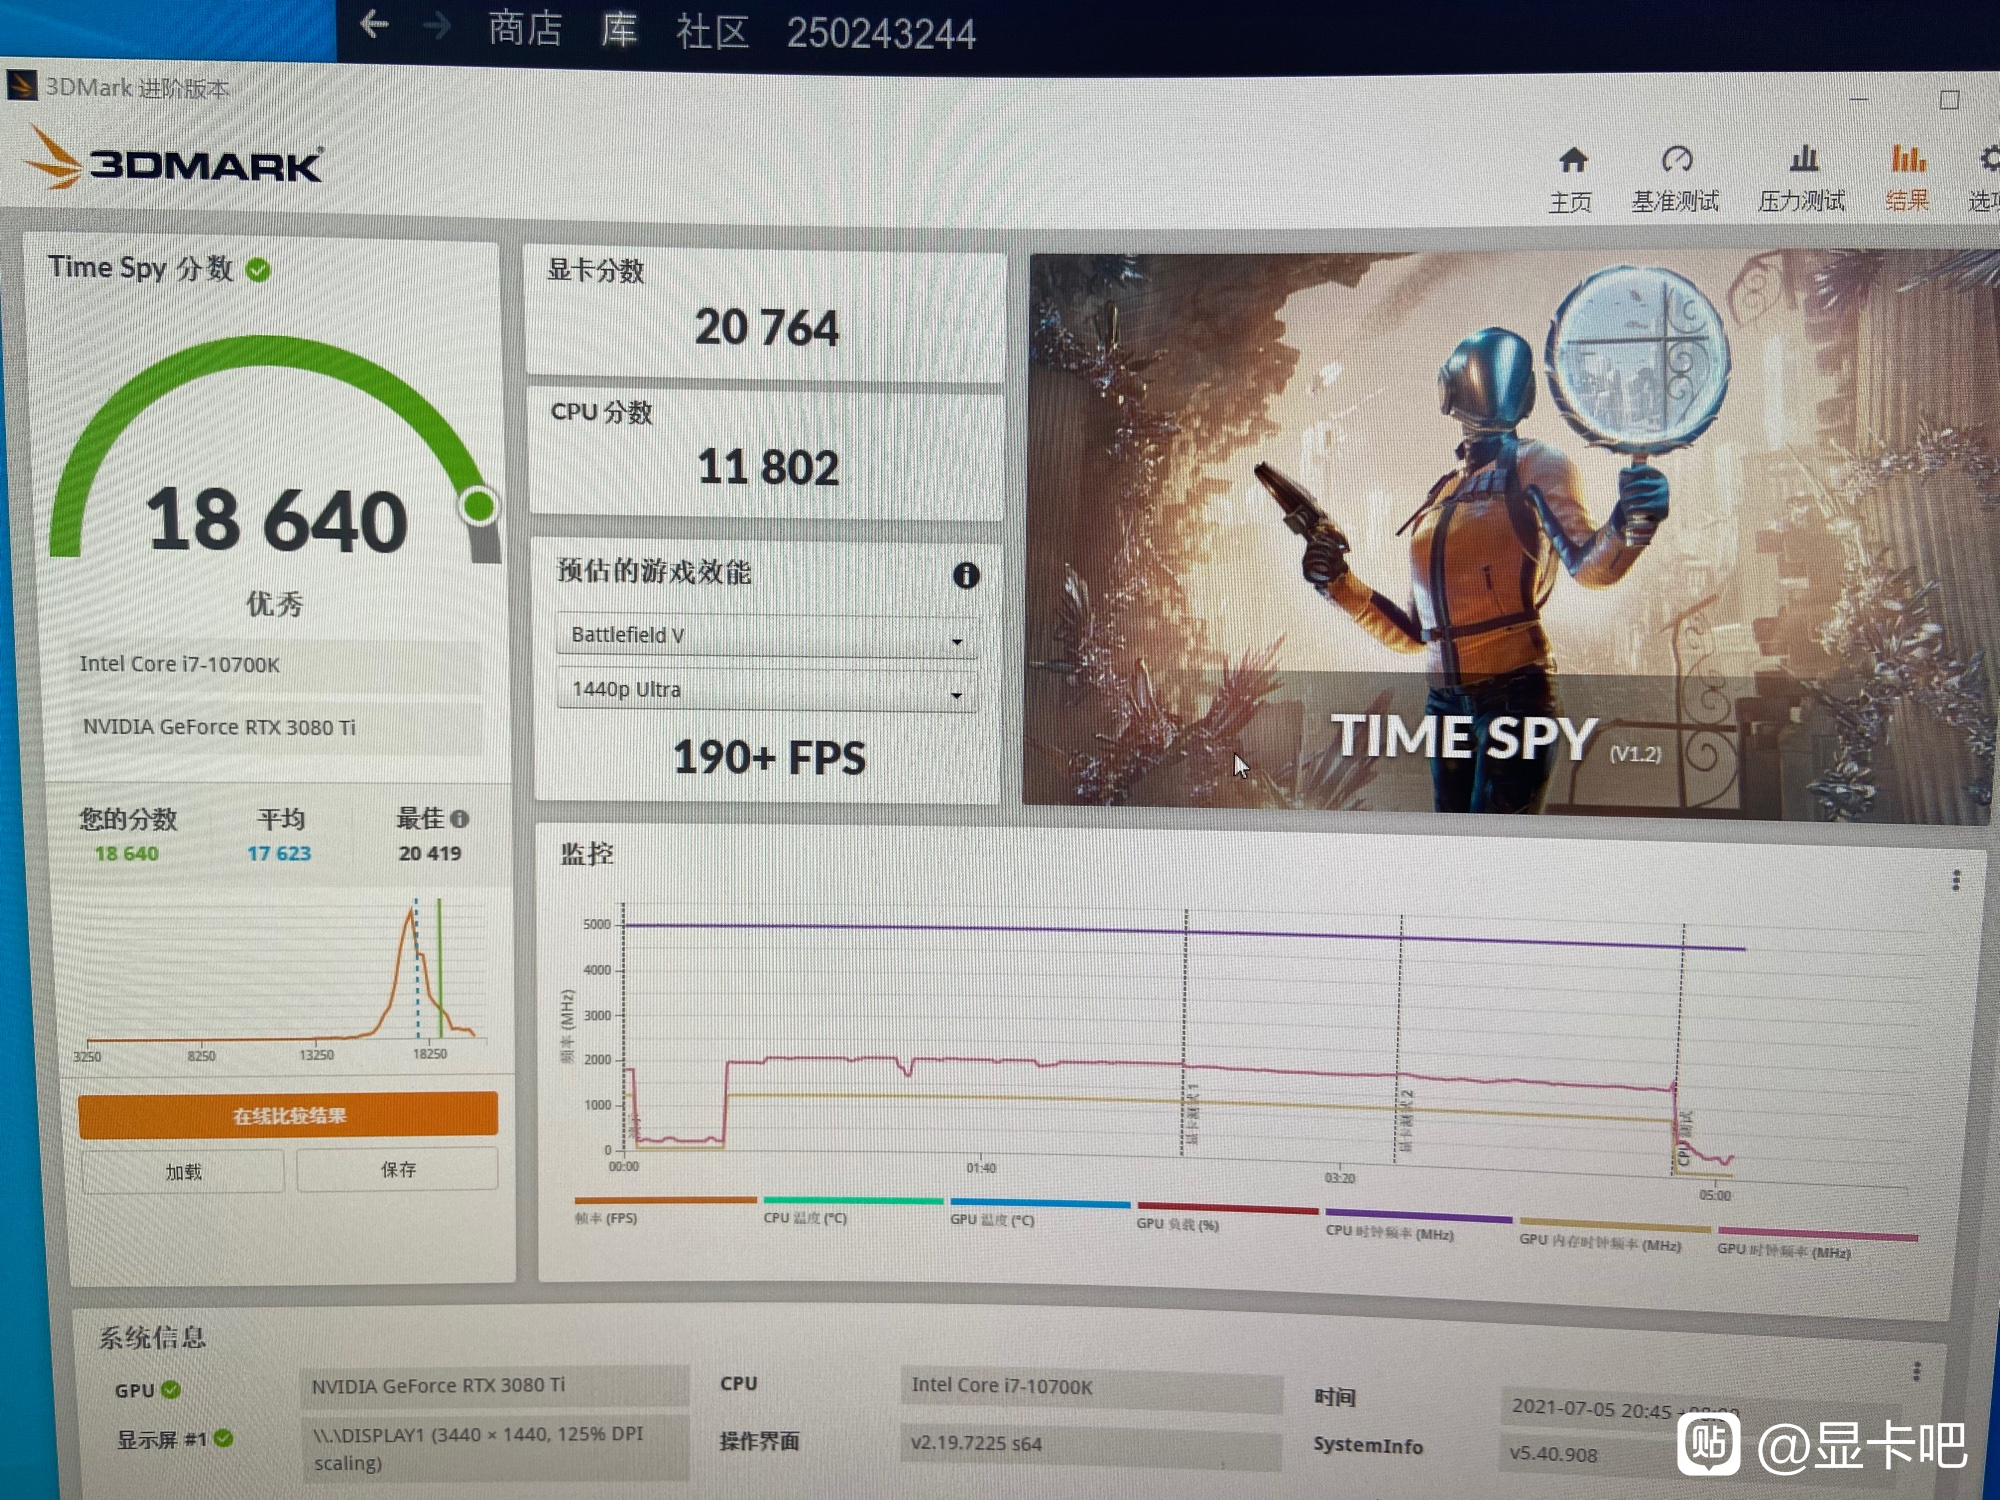2000x1500 pixels.
Task: Go forward with the Steam forward arrow
Action: click(x=437, y=25)
